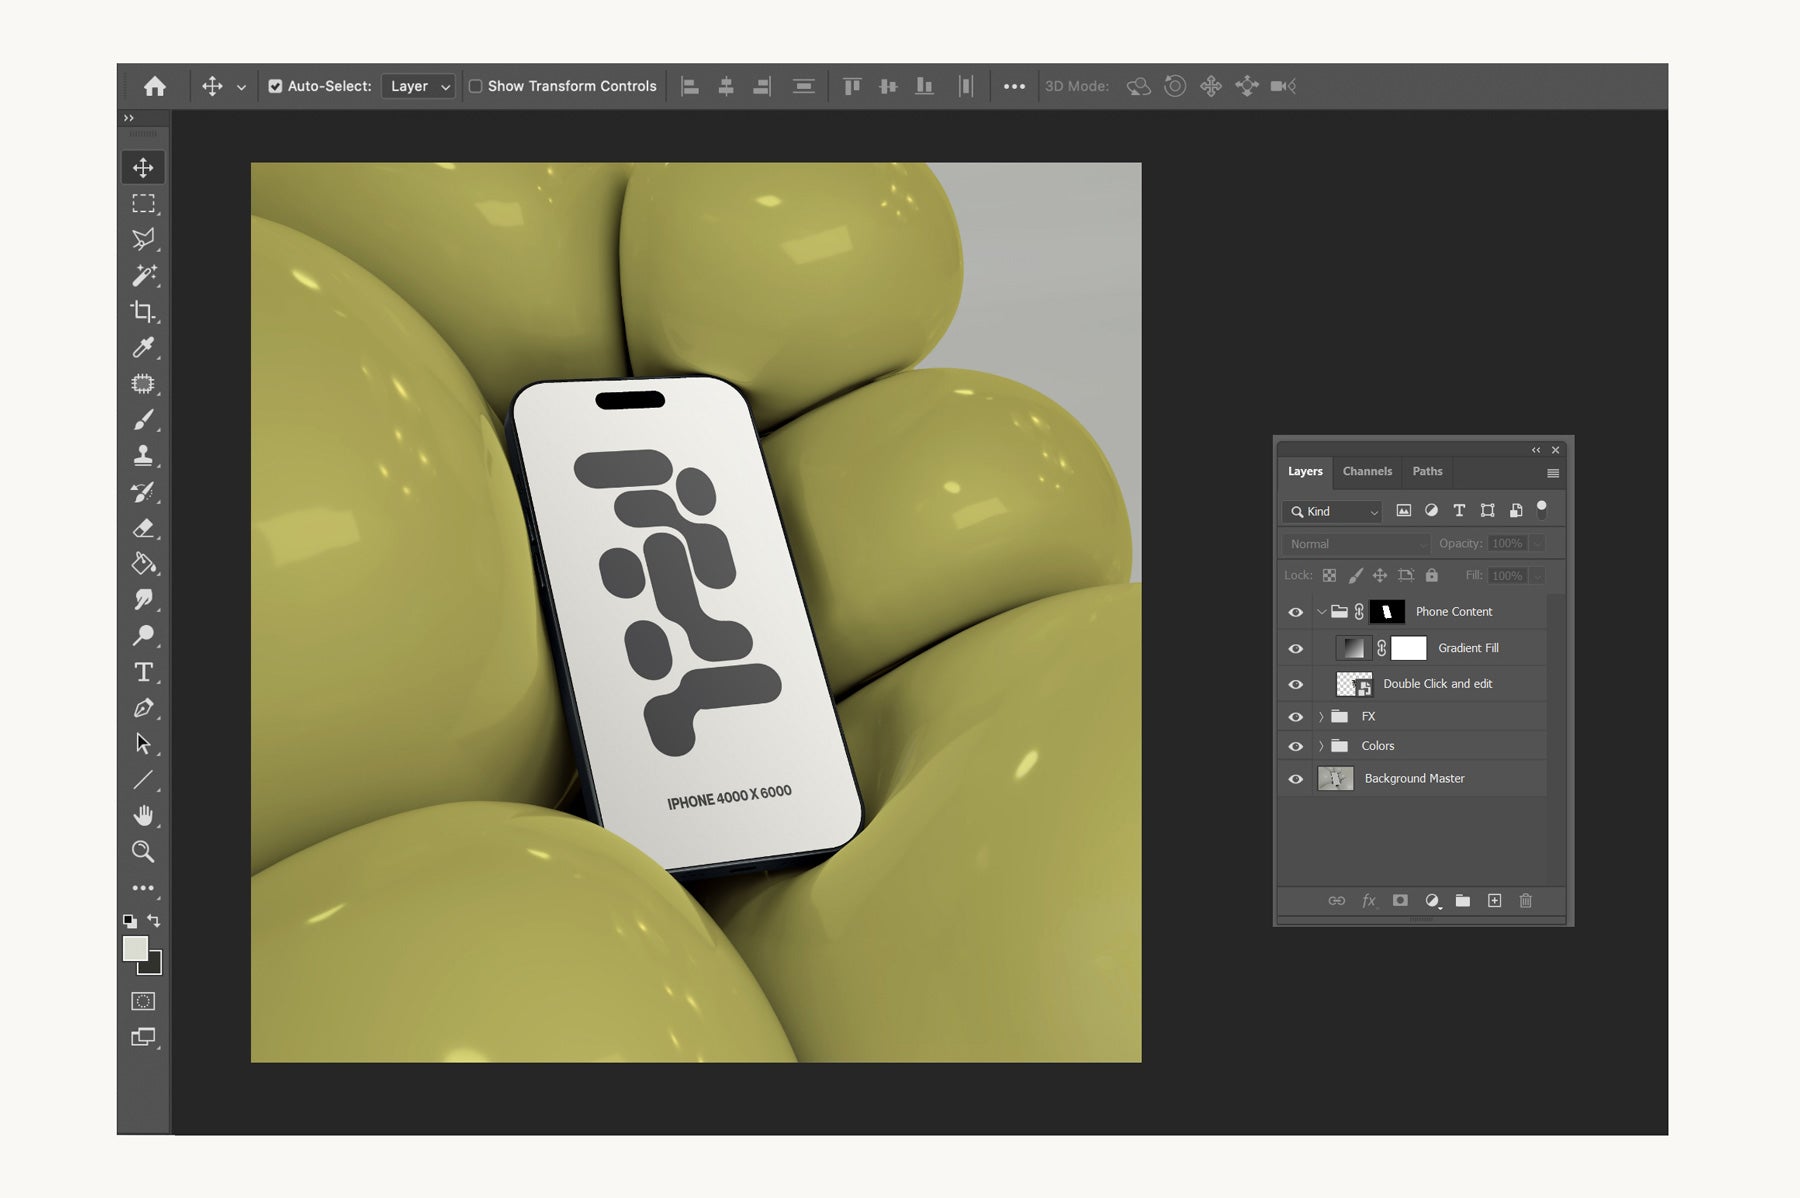Select the Zoom tool

click(x=143, y=851)
